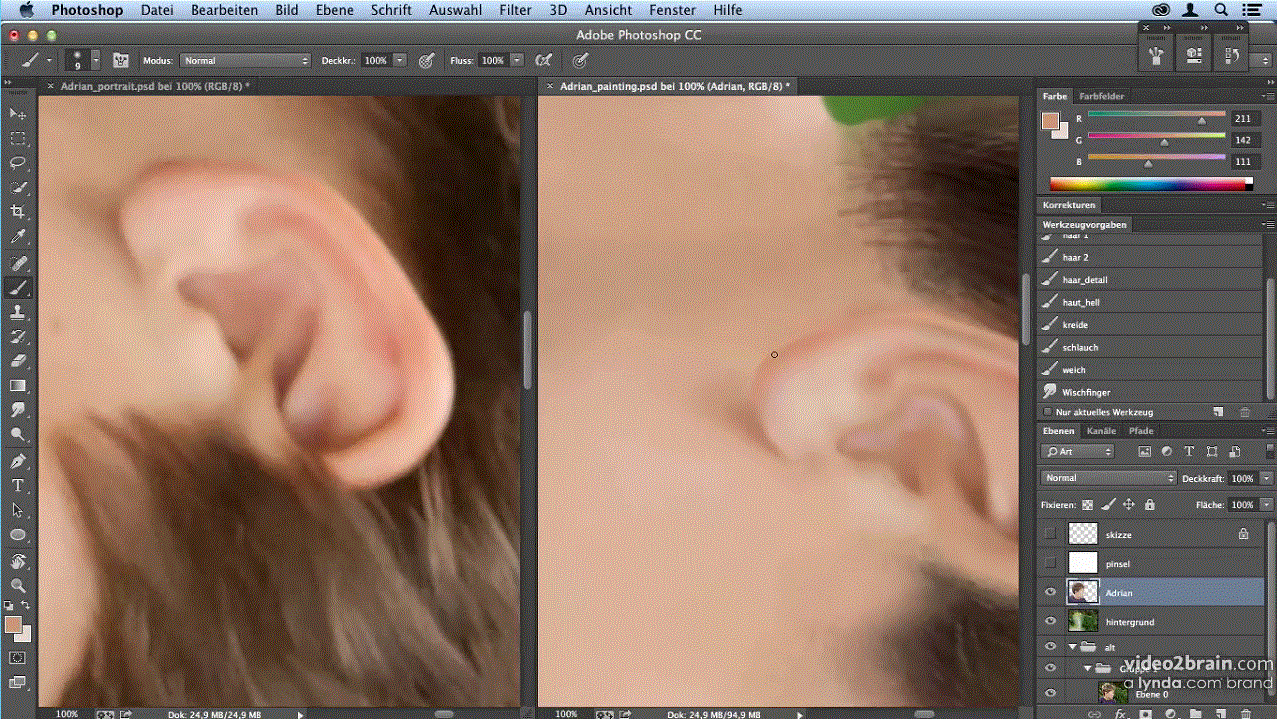
Task: Show the skizze layer
Action: point(1050,534)
